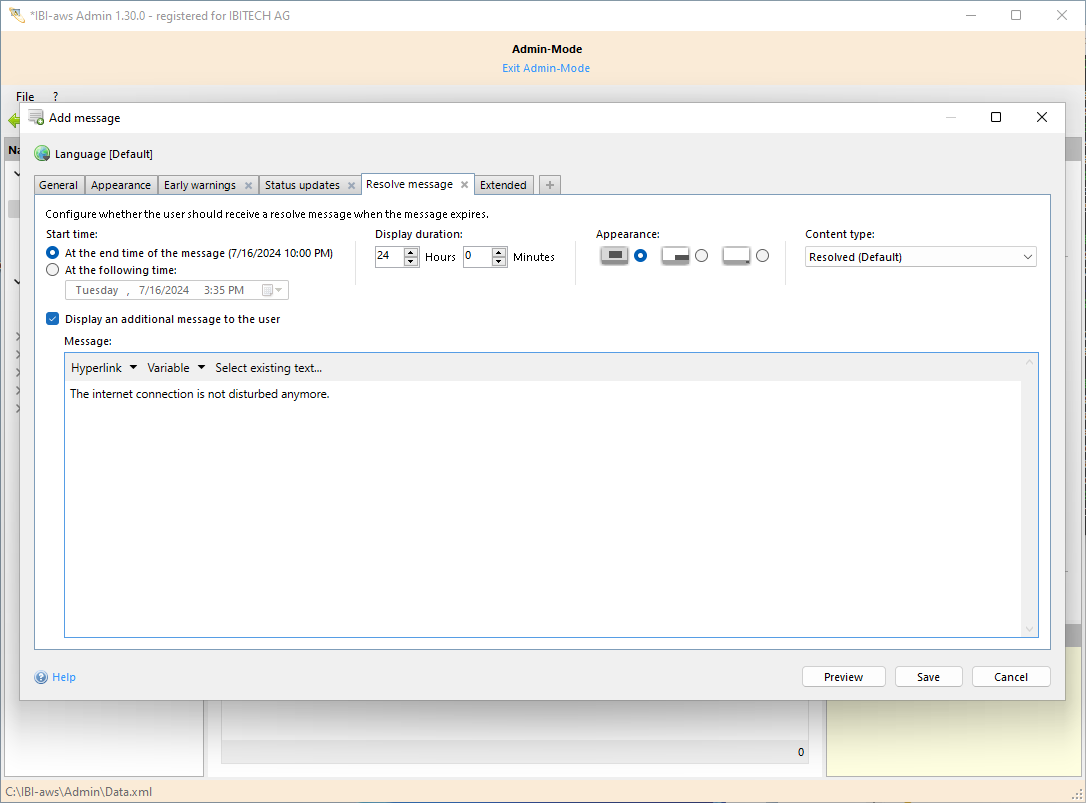Click the blue Help question mark icon
The width and height of the screenshot is (1086, 803).
pos(41,677)
